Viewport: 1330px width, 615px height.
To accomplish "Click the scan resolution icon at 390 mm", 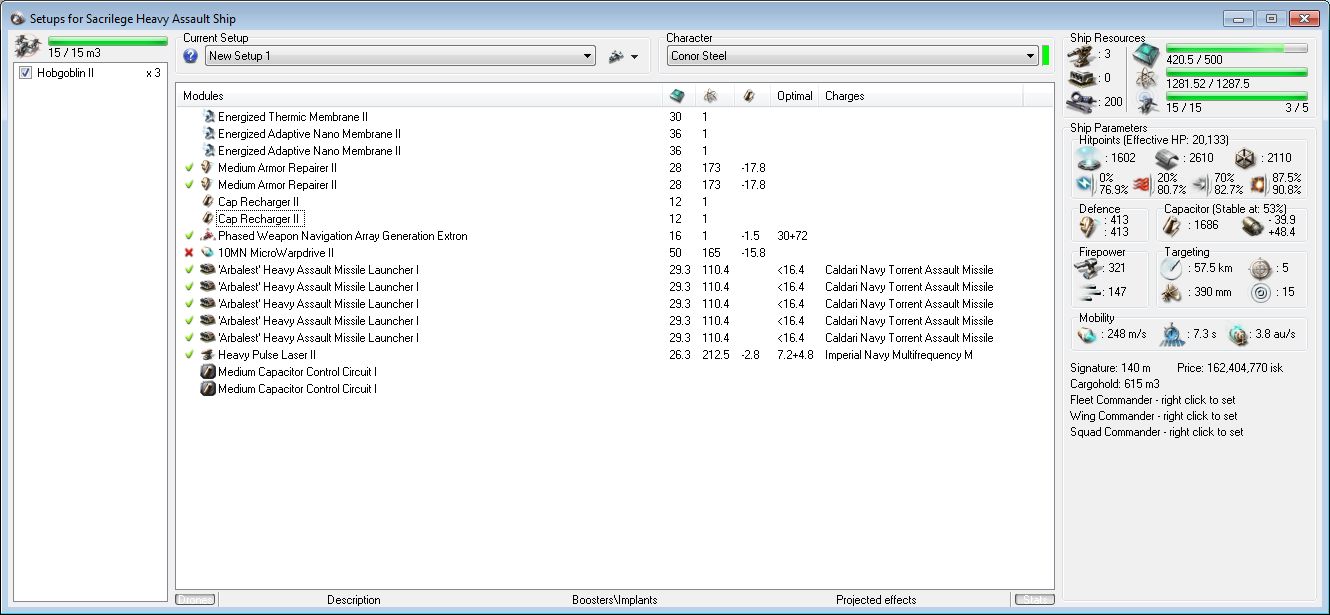I will coord(1172,292).
